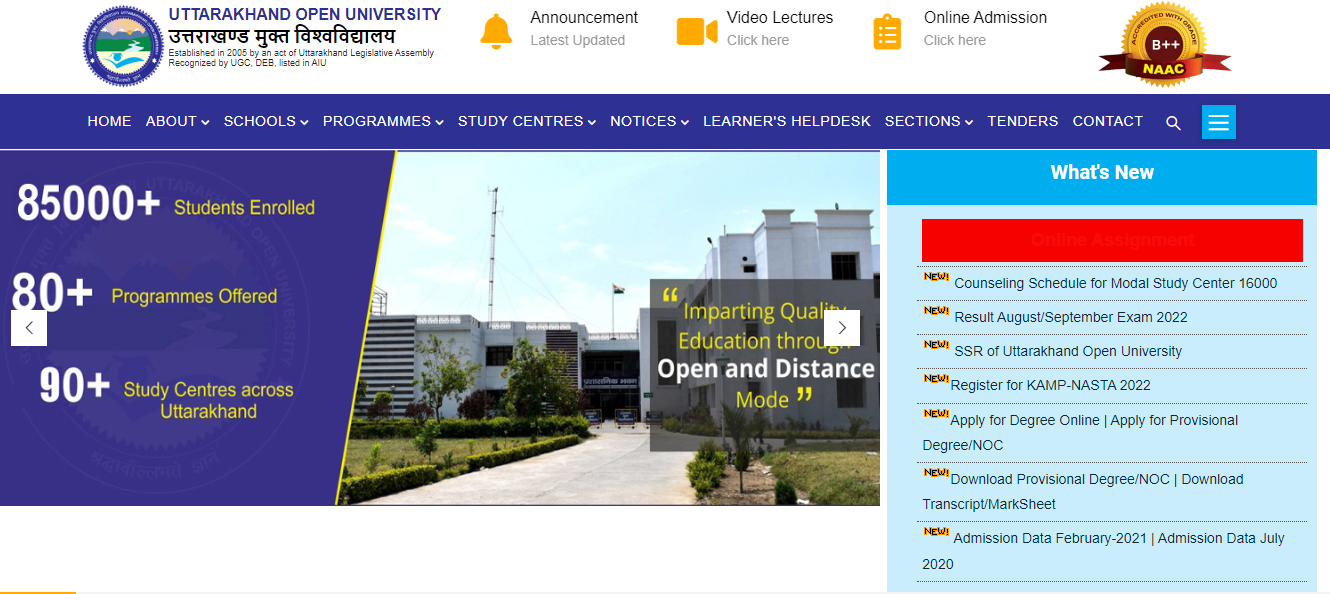Viewport: 1330px width, 594px height.
Task: Click NEW badge beside Register for KAMP-NASTA
Action: point(936,378)
